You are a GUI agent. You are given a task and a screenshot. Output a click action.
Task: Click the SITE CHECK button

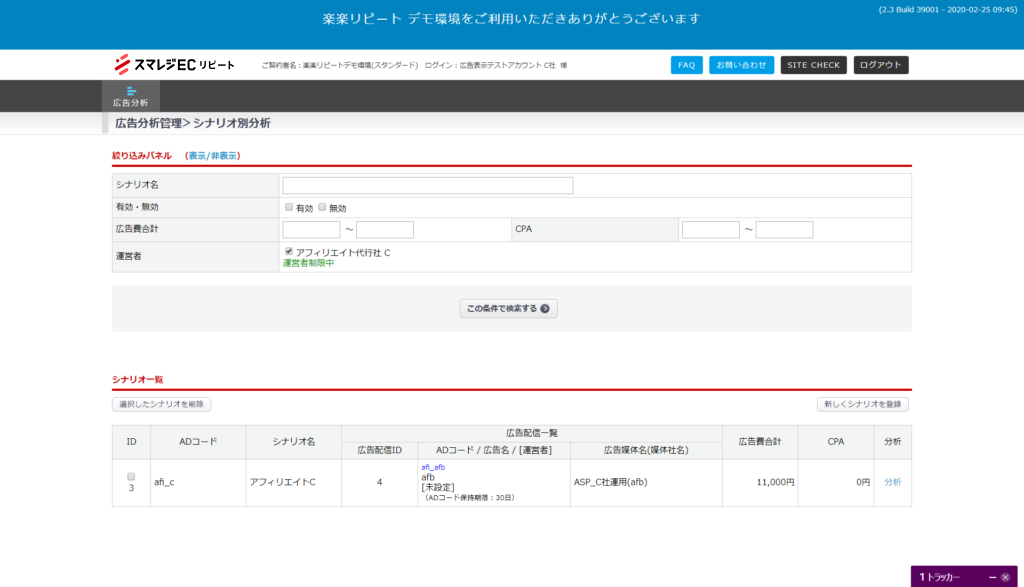pos(813,65)
